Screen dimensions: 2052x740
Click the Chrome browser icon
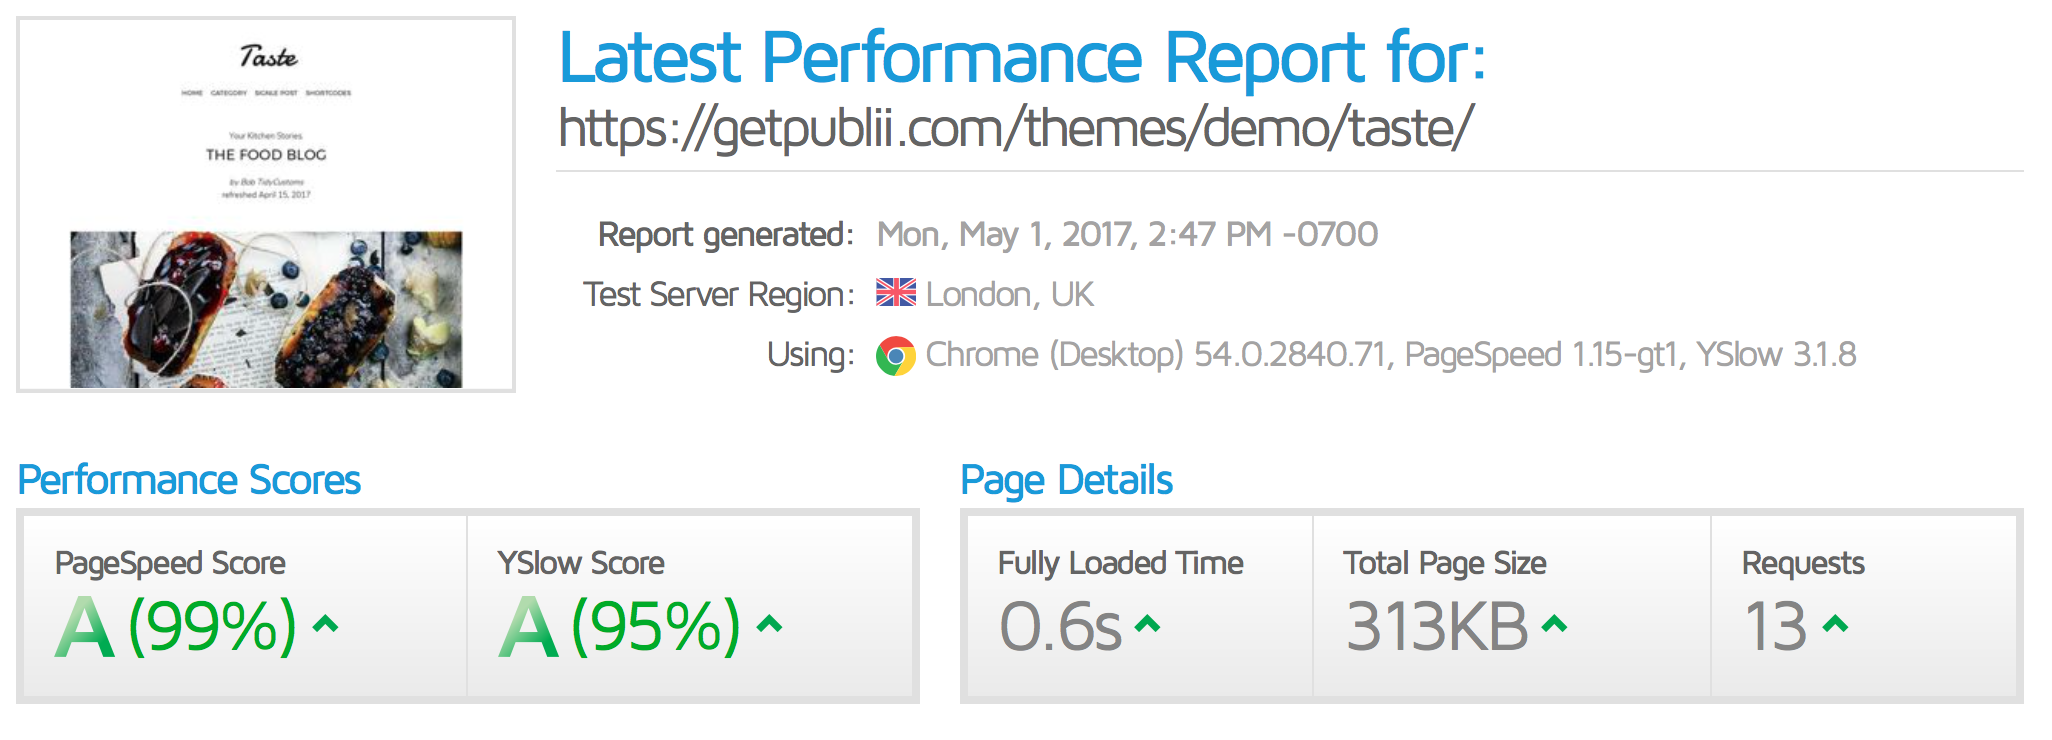tap(895, 355)
